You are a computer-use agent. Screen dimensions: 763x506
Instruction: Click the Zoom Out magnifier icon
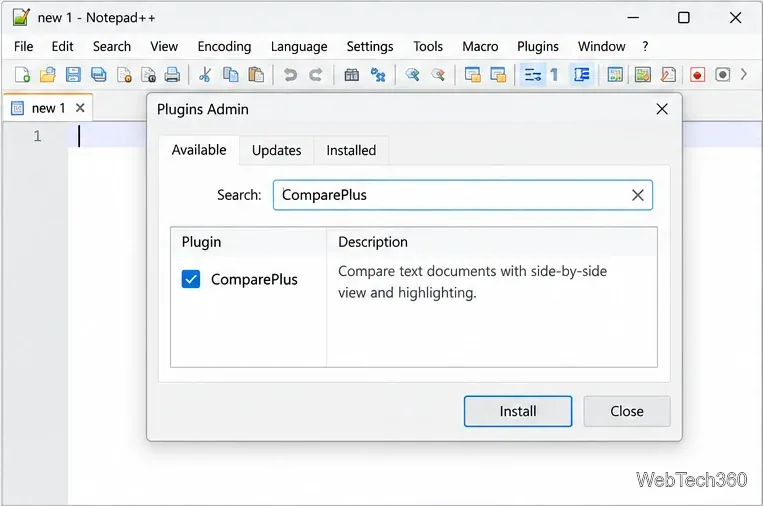(x=438, y=74)
